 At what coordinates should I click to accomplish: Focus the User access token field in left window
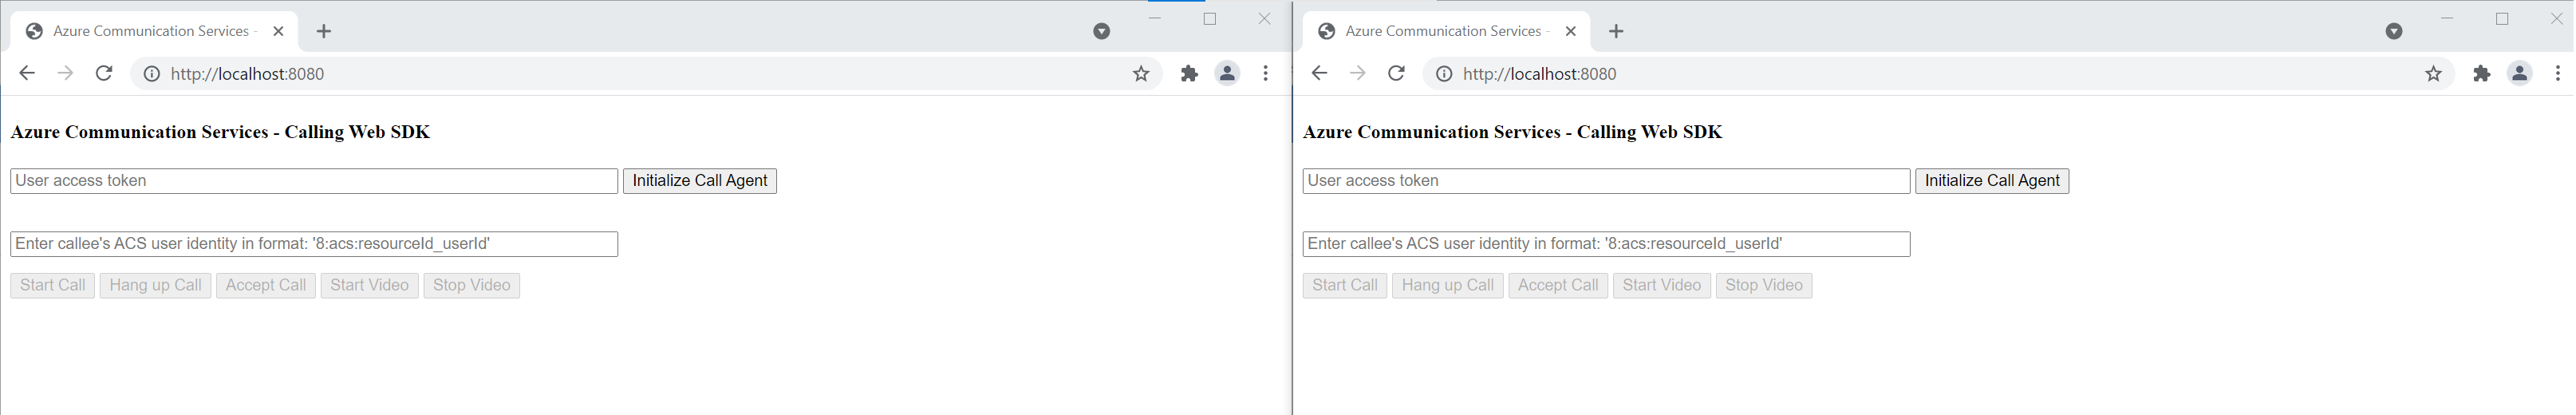[x=314, y=181]
